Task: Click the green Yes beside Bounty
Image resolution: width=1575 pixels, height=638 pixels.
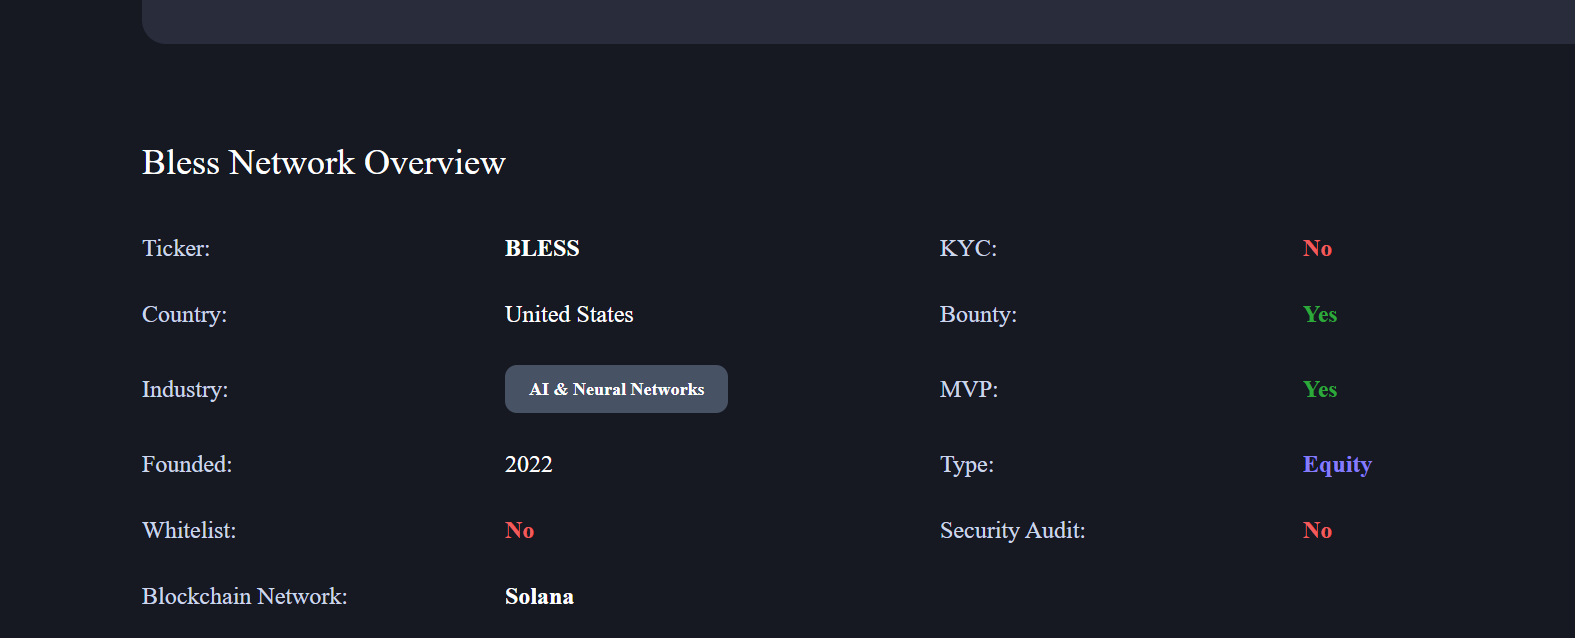Action: click(x=1320, y=314)
